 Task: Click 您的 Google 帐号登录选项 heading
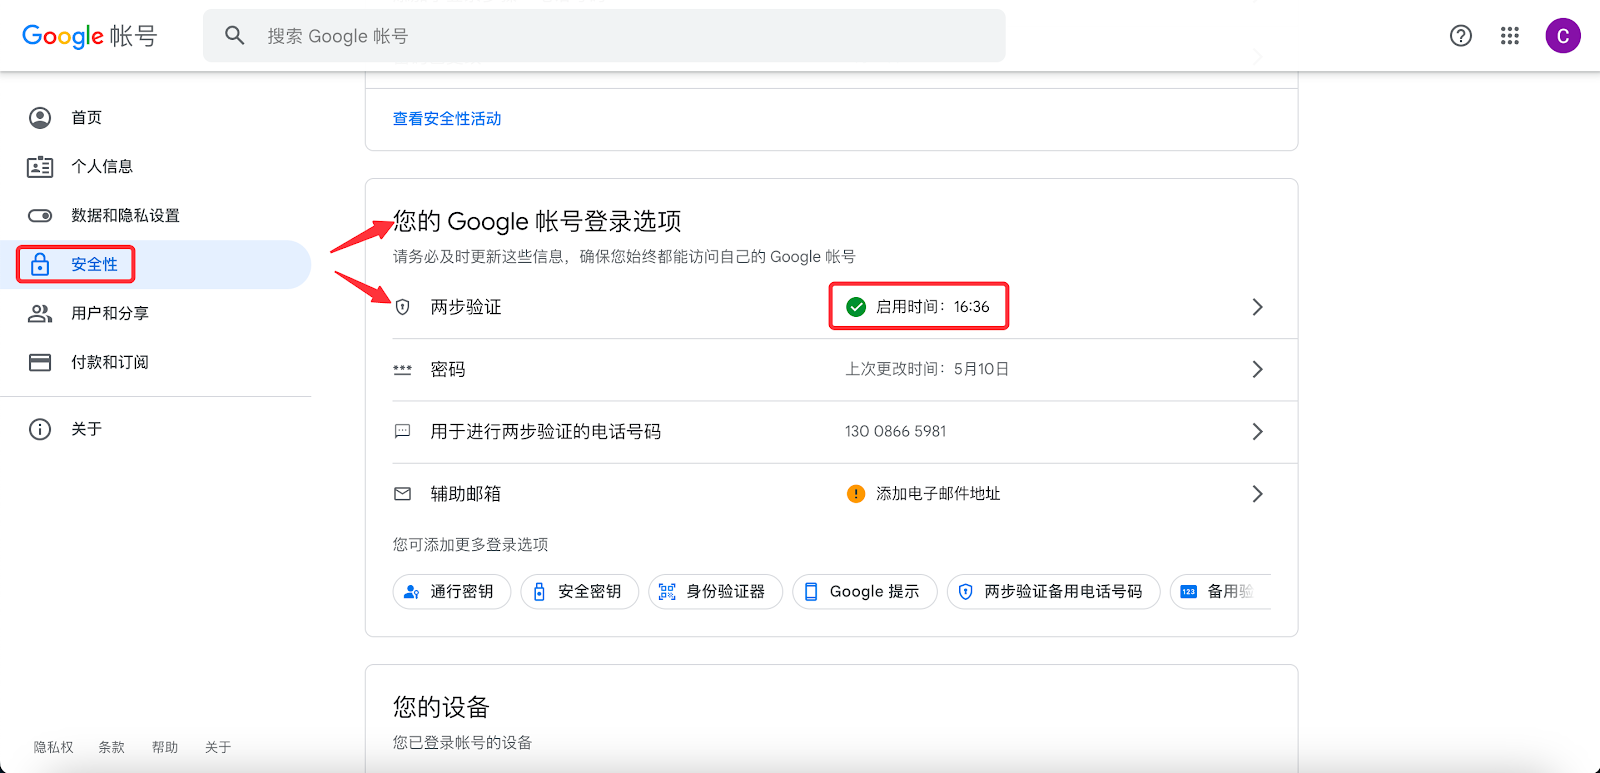(x=537, y=222)
